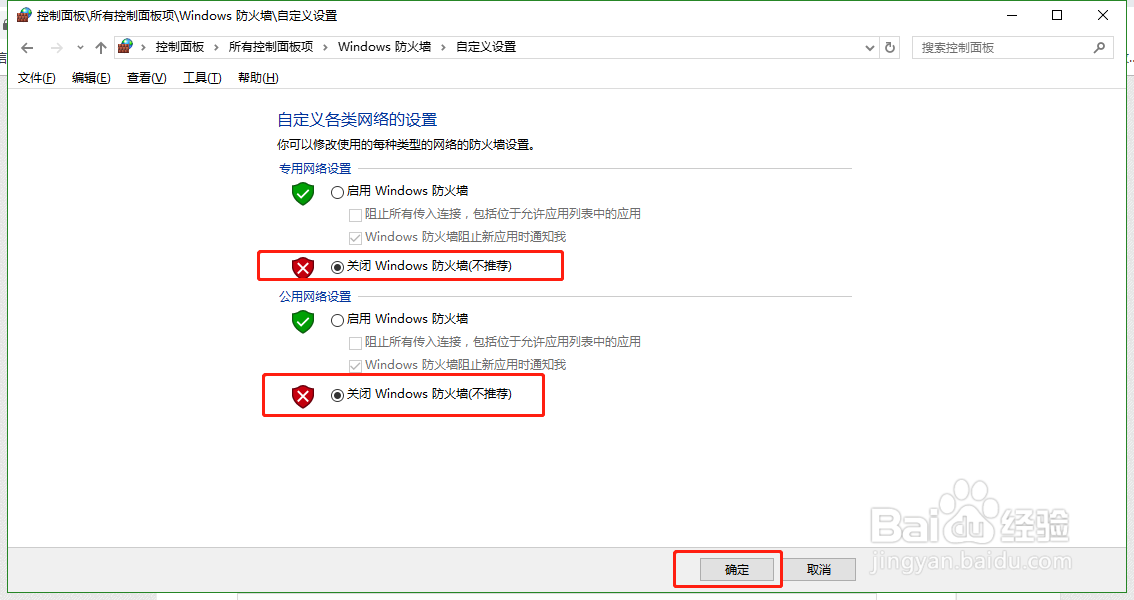Expand the address bar history dropdown
Viewport: 1134px width, 600px height.
(x=869, y=48)
